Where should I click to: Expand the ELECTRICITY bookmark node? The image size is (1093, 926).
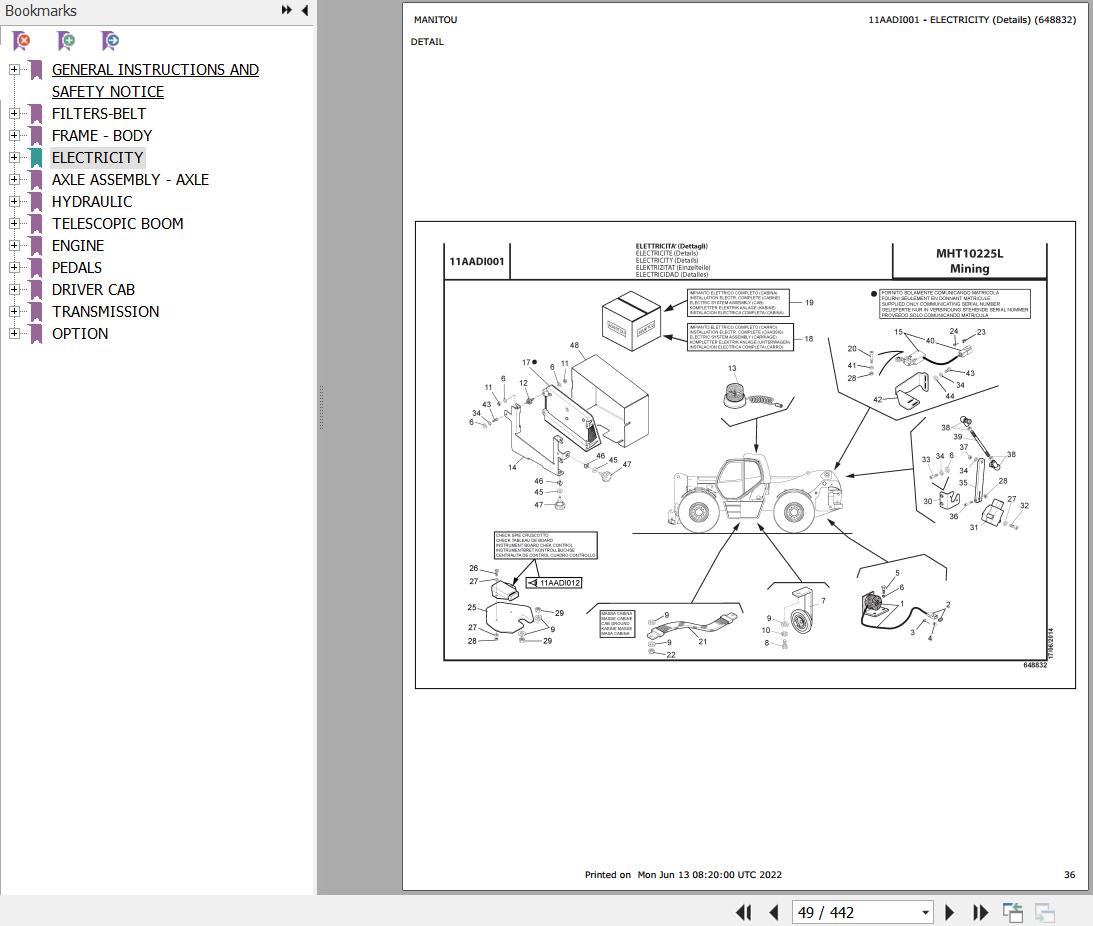click(x=14, y=158)
